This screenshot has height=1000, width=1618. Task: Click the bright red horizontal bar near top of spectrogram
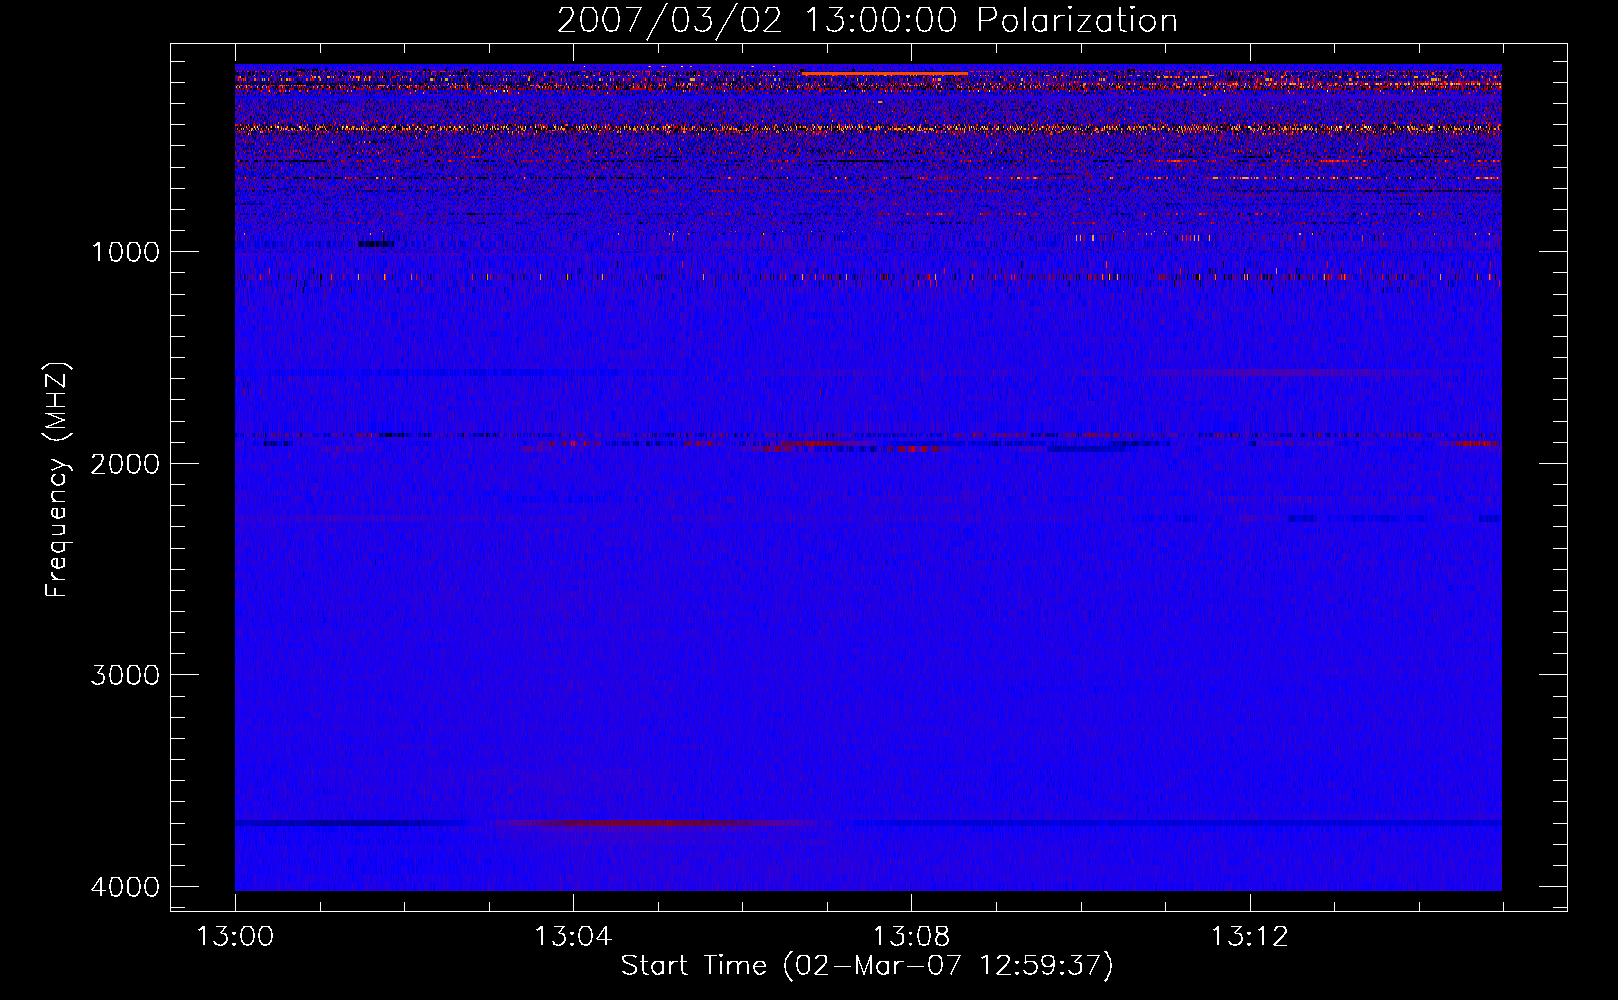[x=884, y=73]
